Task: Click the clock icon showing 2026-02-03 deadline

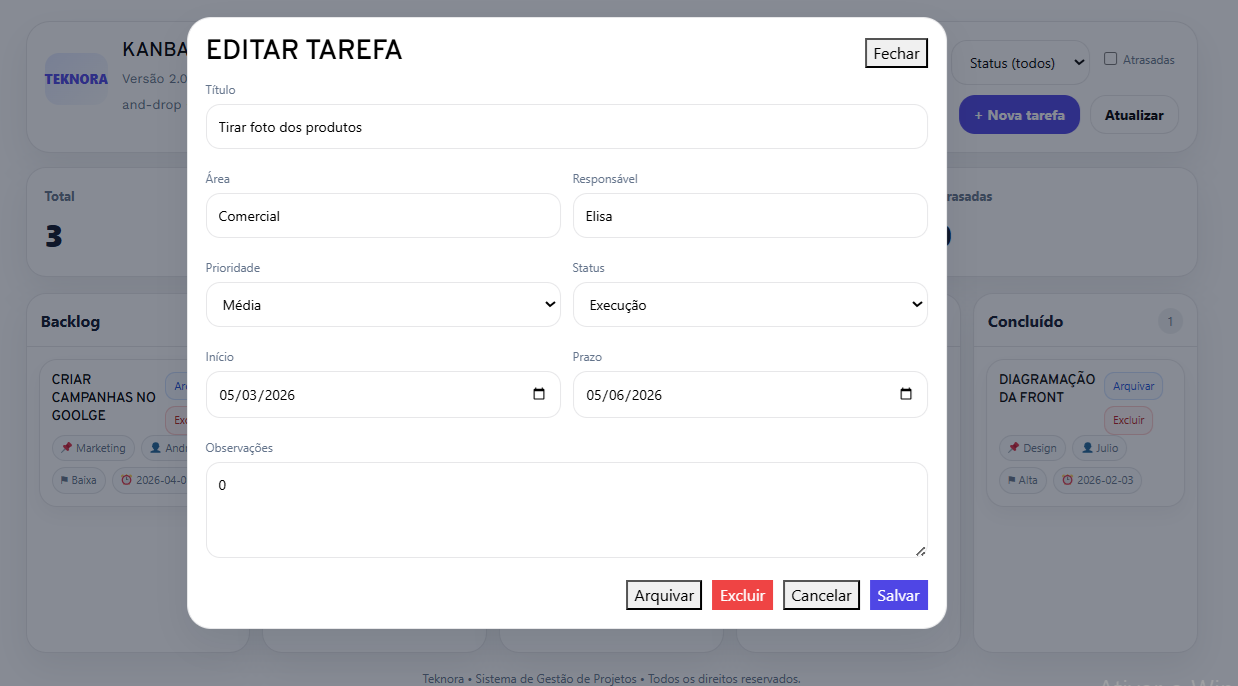Action: click(x=1066, y=480)
